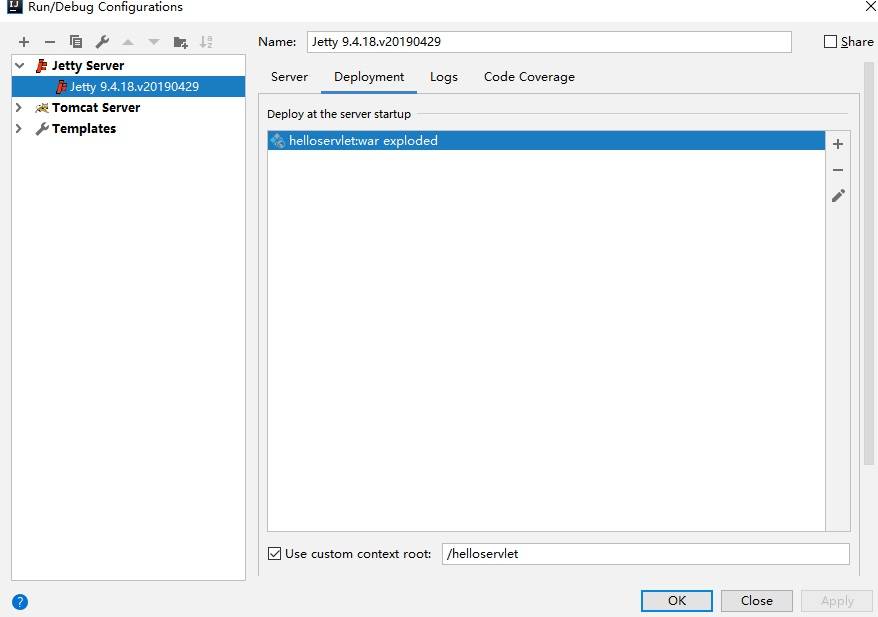This screenshot has height=617, width=878.
Task: Collapse the Jetty Server tree node
Action: click(x=19, y=66)
